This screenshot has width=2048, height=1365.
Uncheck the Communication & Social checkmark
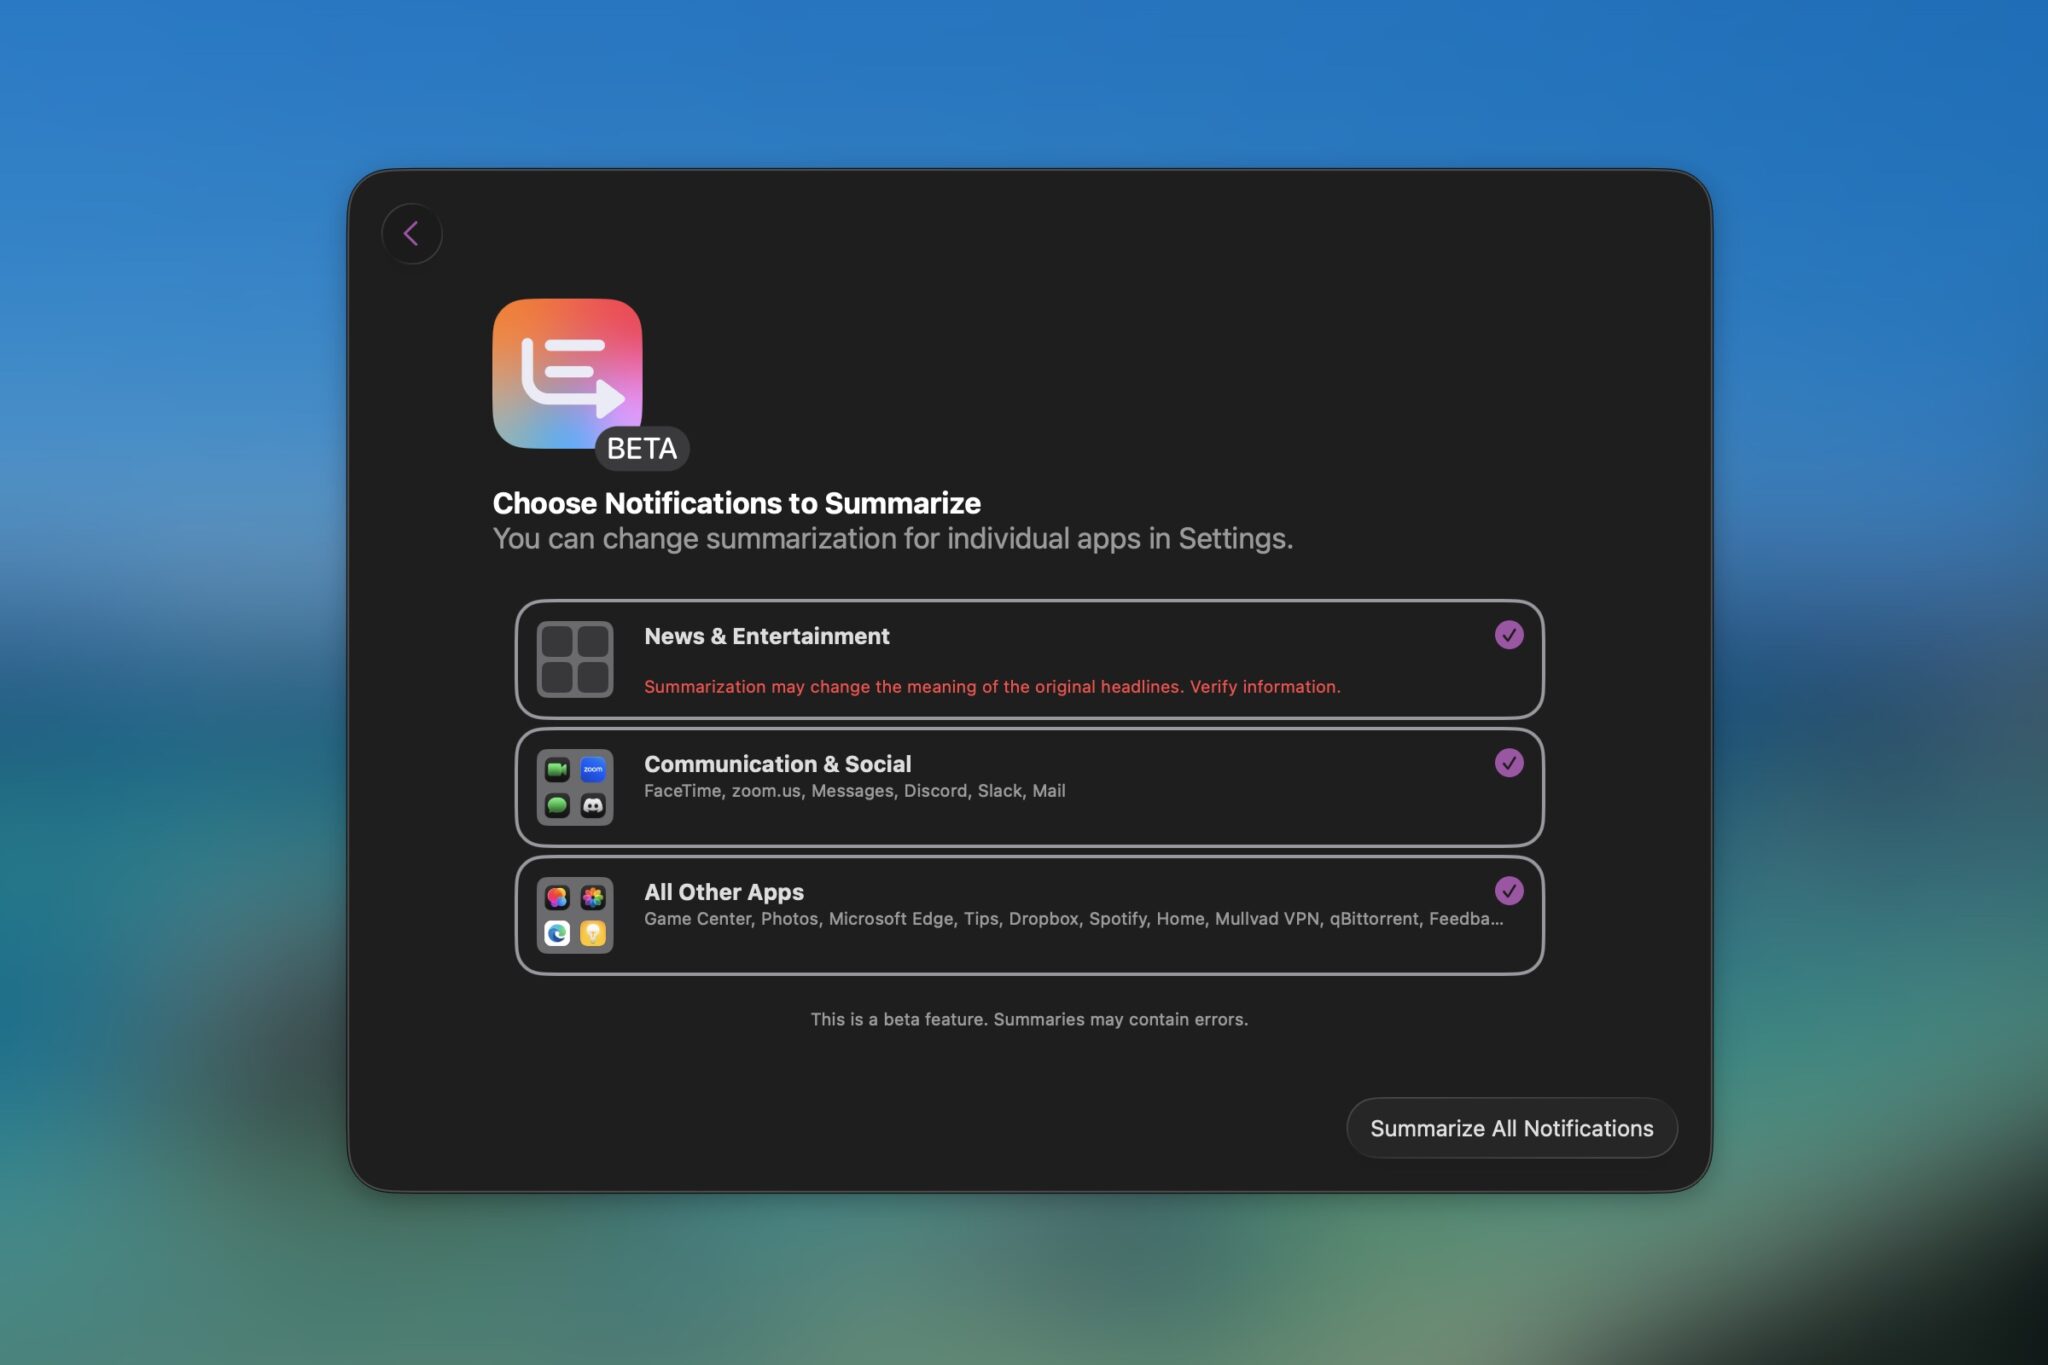coord(1509,762)
